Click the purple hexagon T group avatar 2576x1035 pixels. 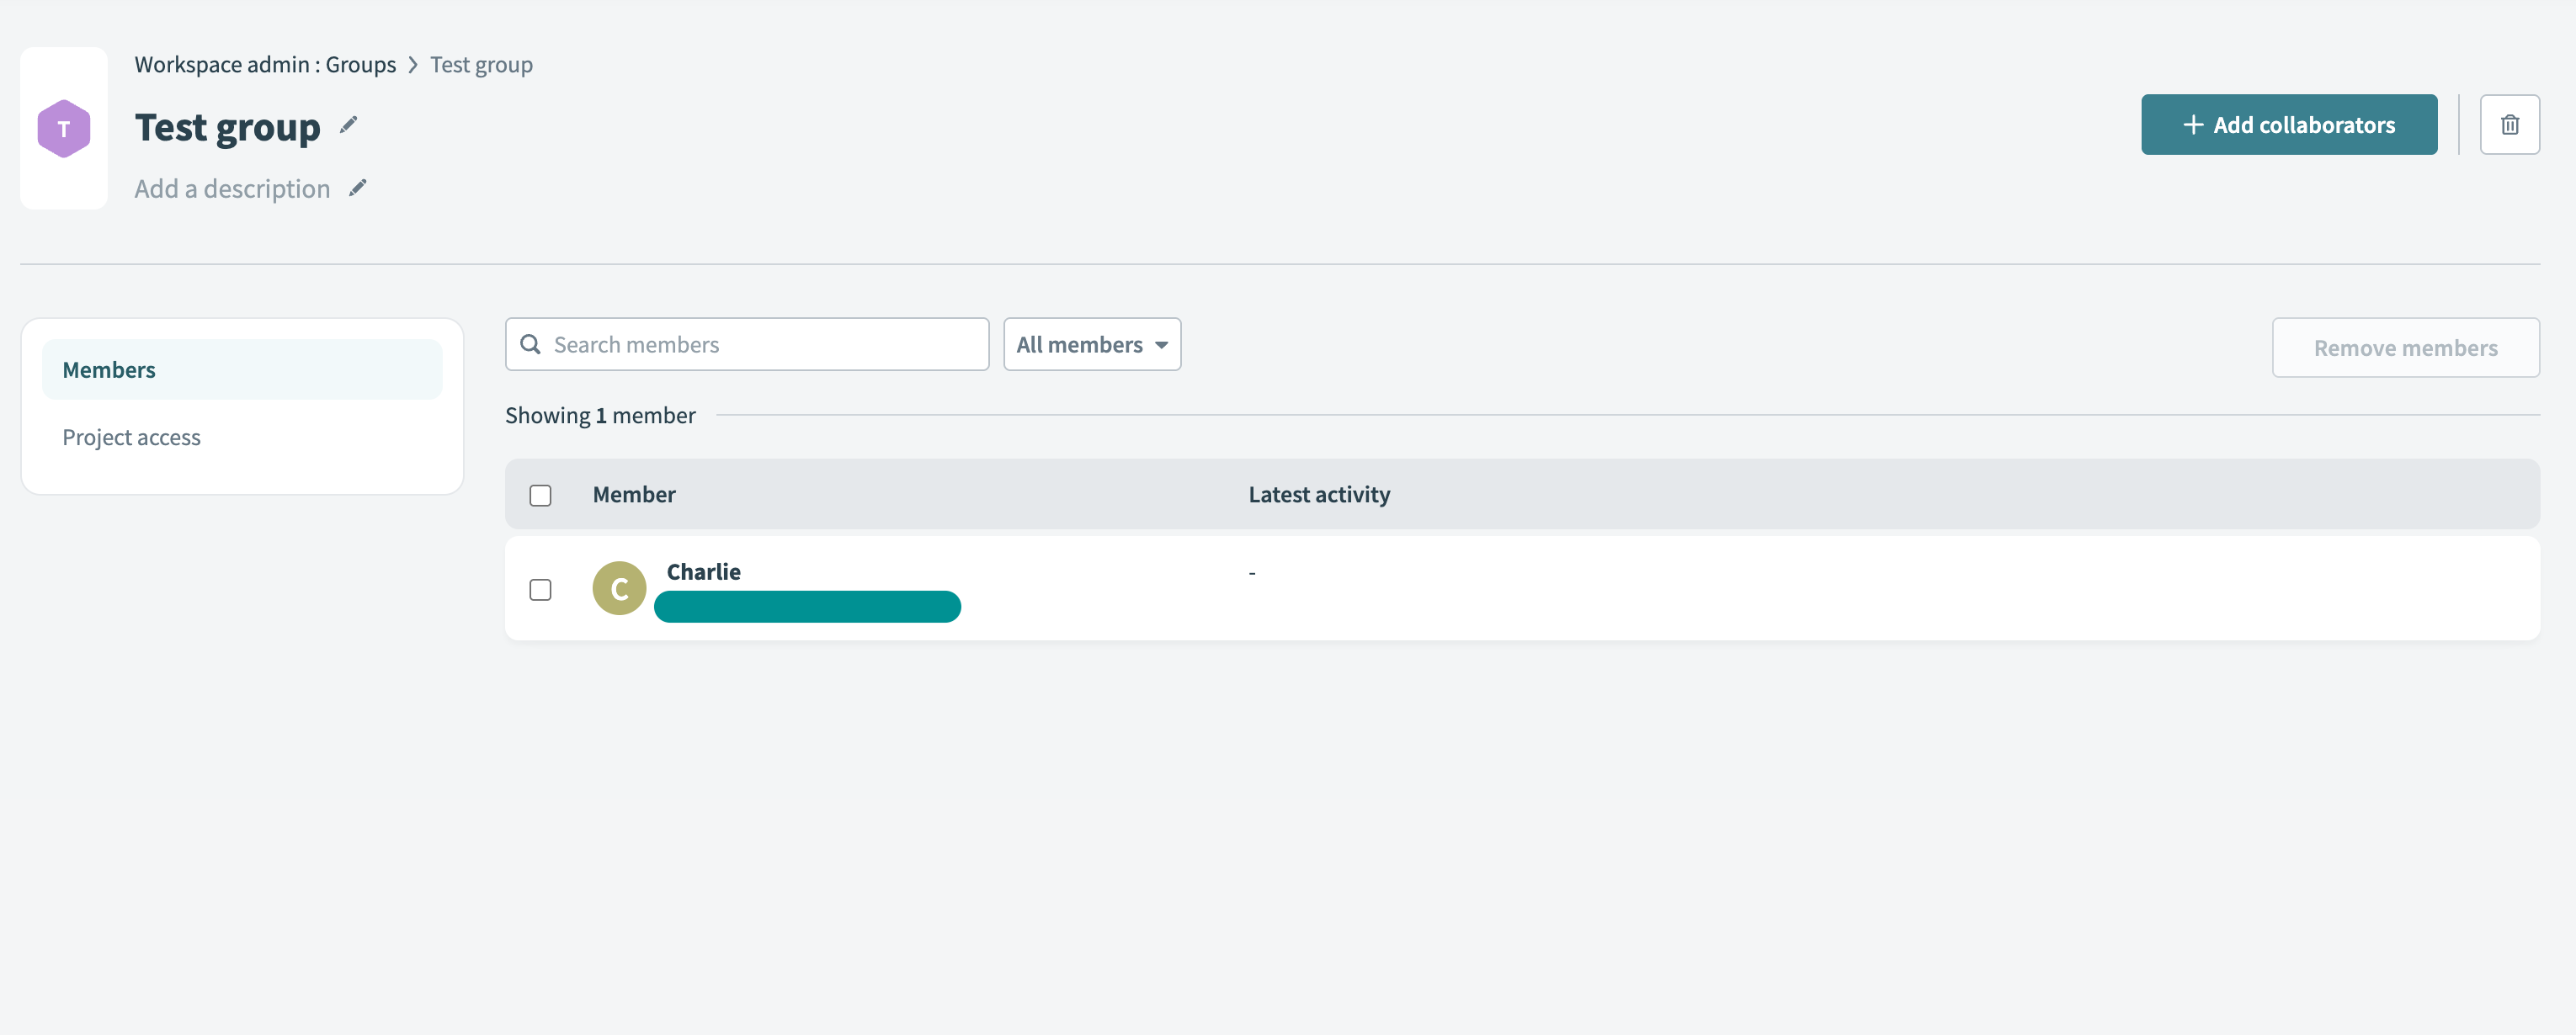(64, 129)
